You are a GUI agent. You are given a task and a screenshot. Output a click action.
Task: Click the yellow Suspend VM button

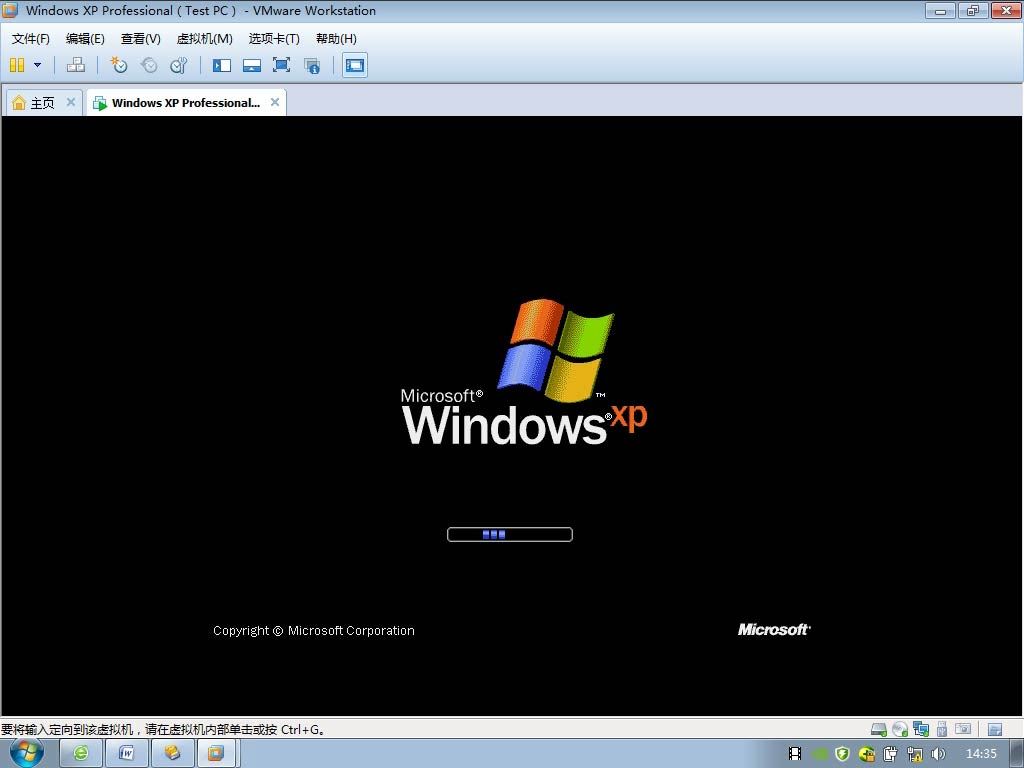pyautogui.click(x=17, y=65)
